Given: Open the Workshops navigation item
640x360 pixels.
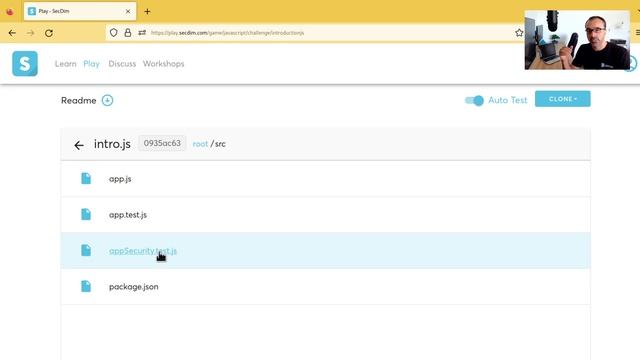Looking at the screenshot, I should point(163,64).
